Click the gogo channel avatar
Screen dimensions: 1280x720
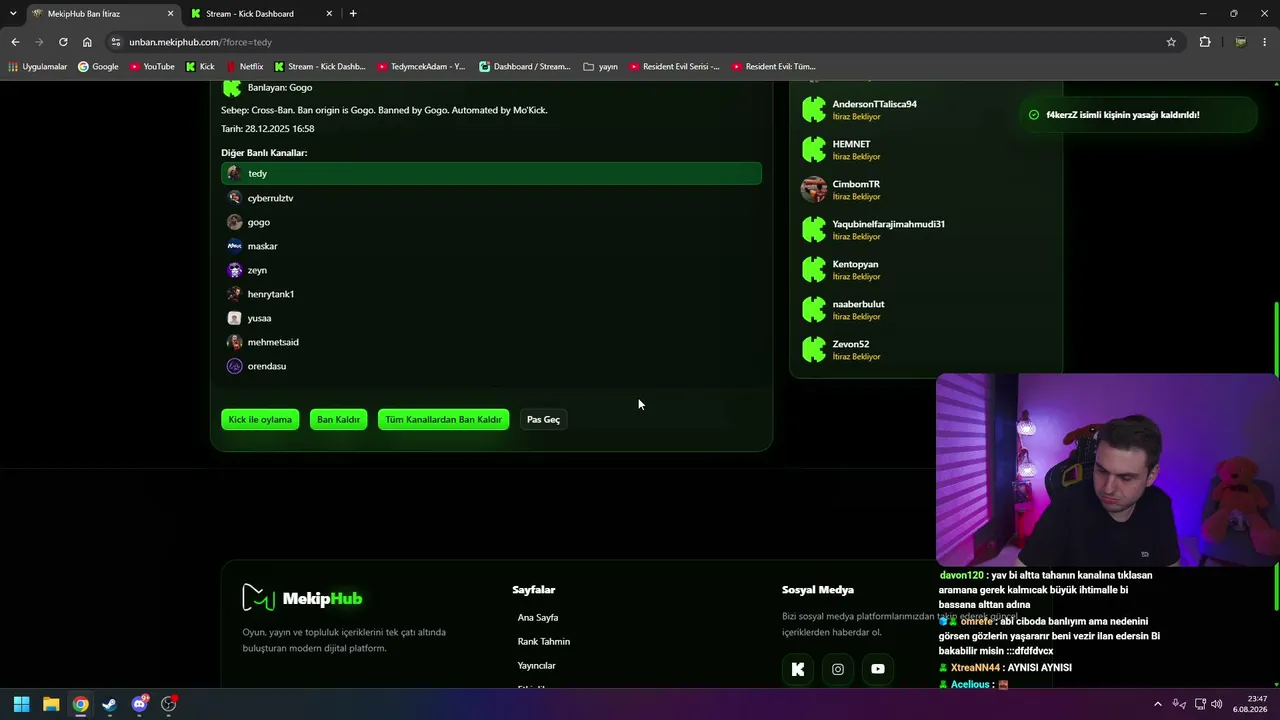point(234,222)
